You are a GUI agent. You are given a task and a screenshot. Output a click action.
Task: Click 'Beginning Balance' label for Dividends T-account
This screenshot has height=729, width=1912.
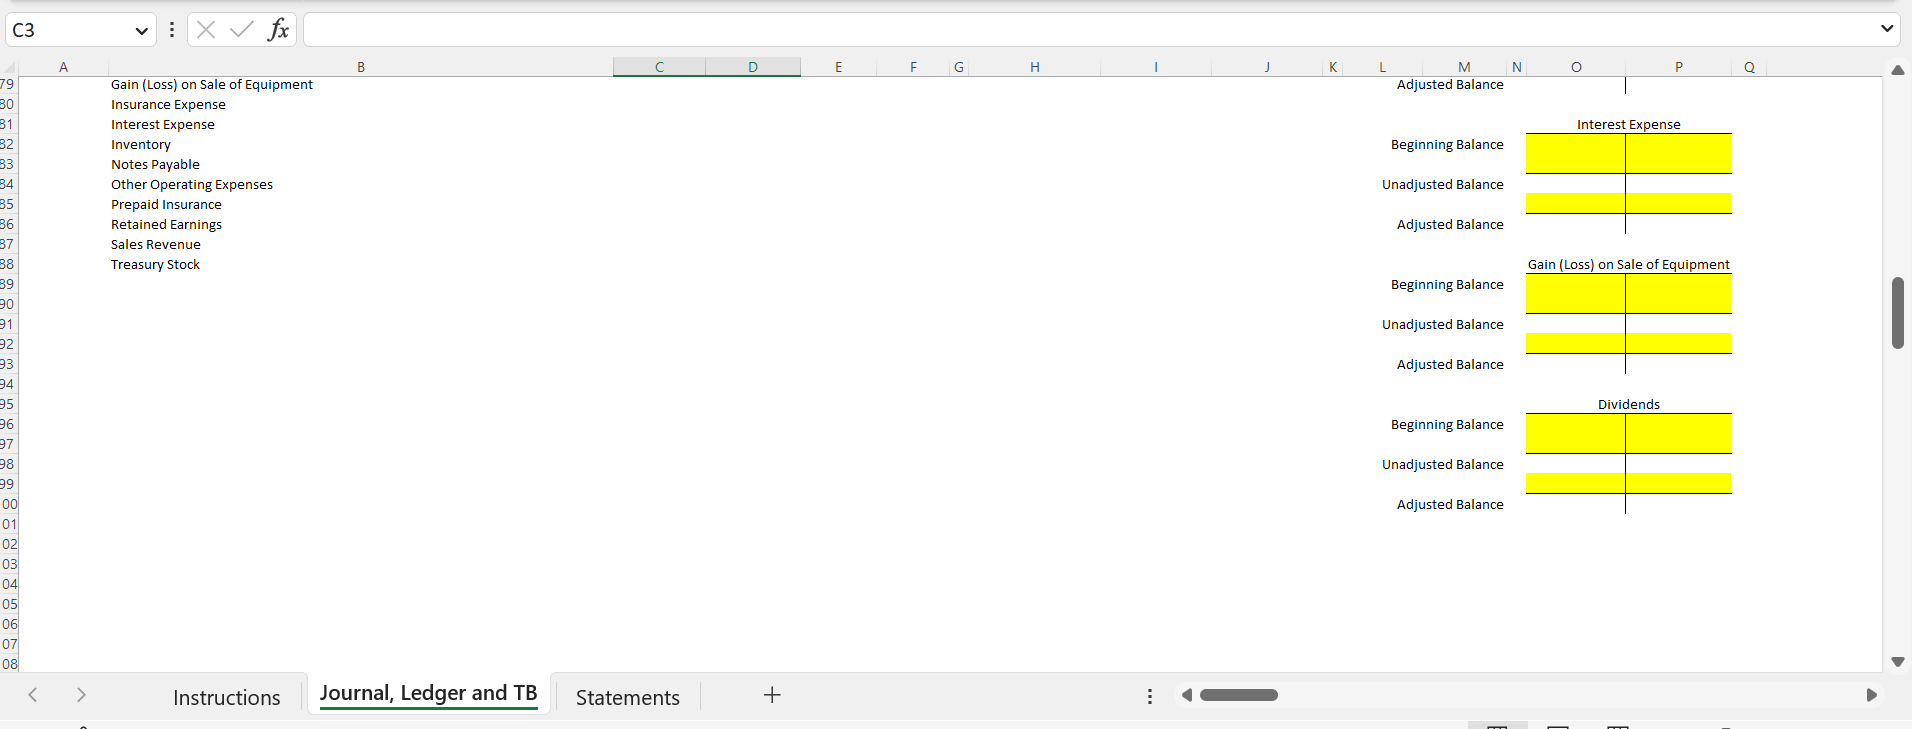(x=1447, y=425)
